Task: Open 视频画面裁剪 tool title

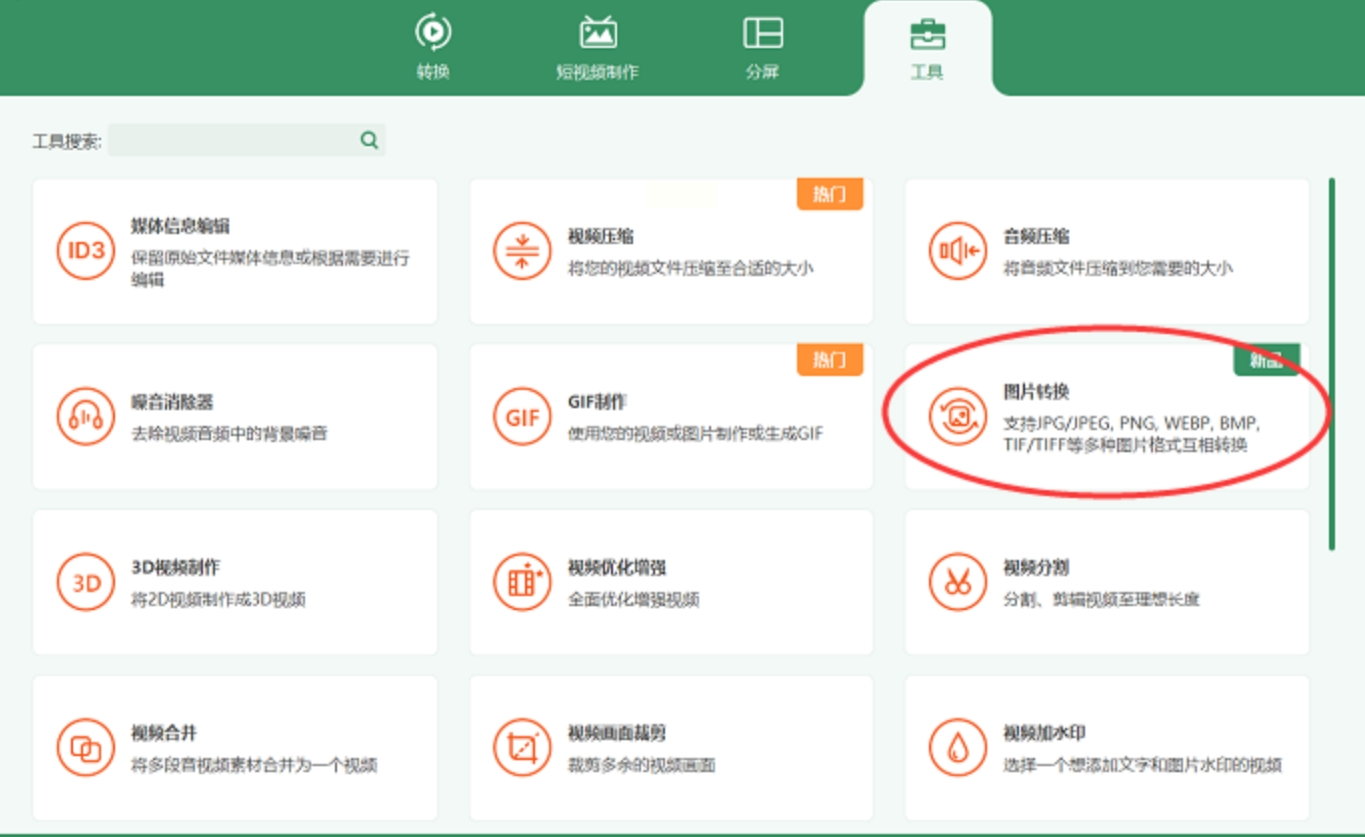Action: 617,733
